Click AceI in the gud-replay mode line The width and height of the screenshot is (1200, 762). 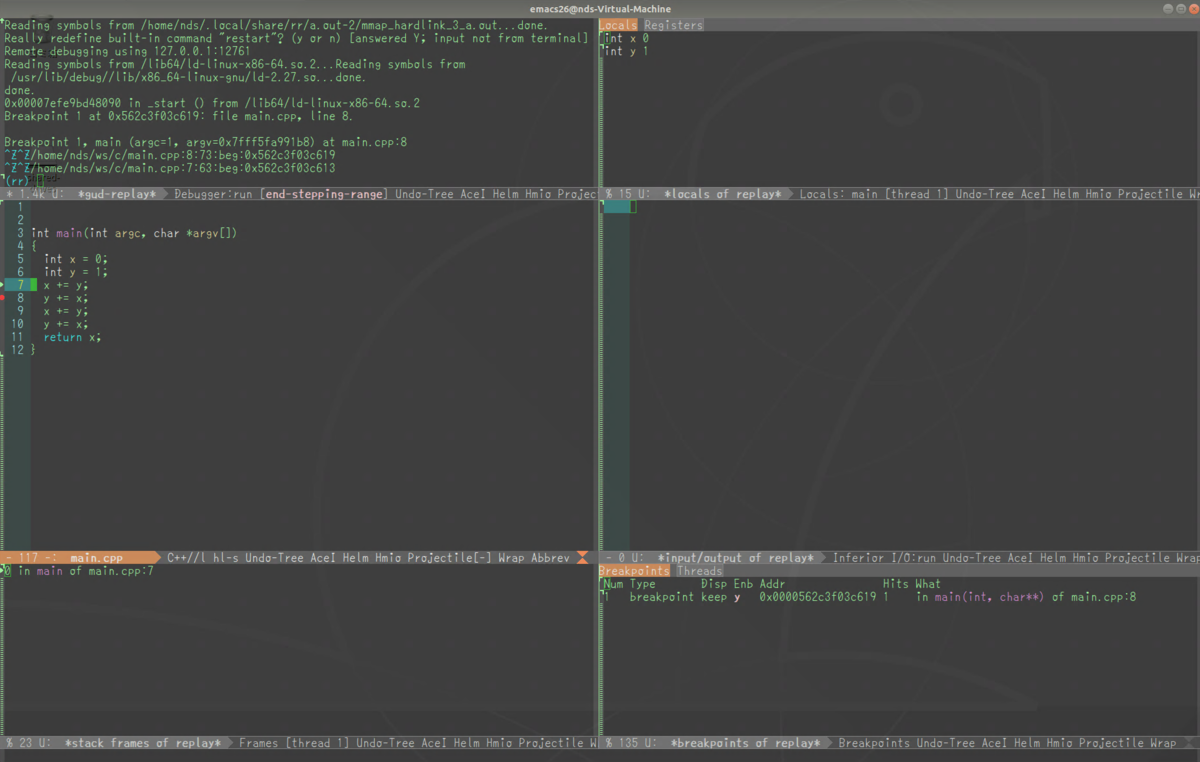[x=472, y=194]
